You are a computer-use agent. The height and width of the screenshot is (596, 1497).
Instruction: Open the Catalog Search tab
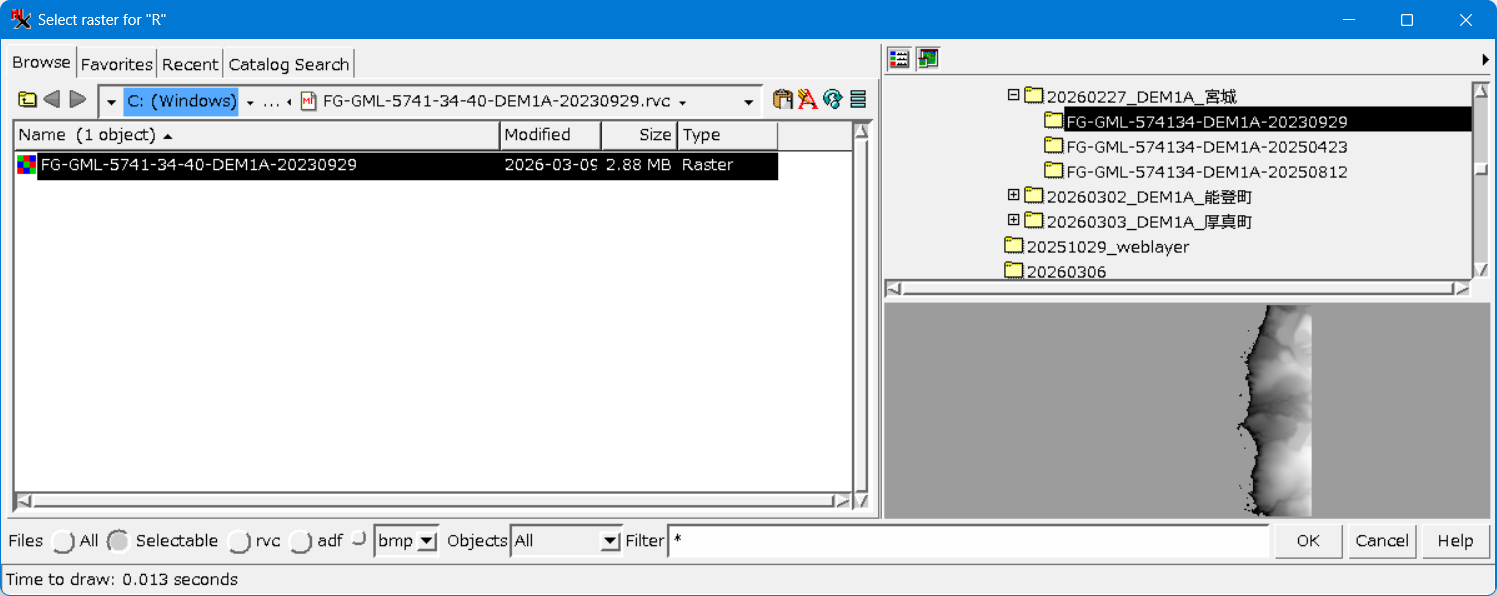coord(288,64)
